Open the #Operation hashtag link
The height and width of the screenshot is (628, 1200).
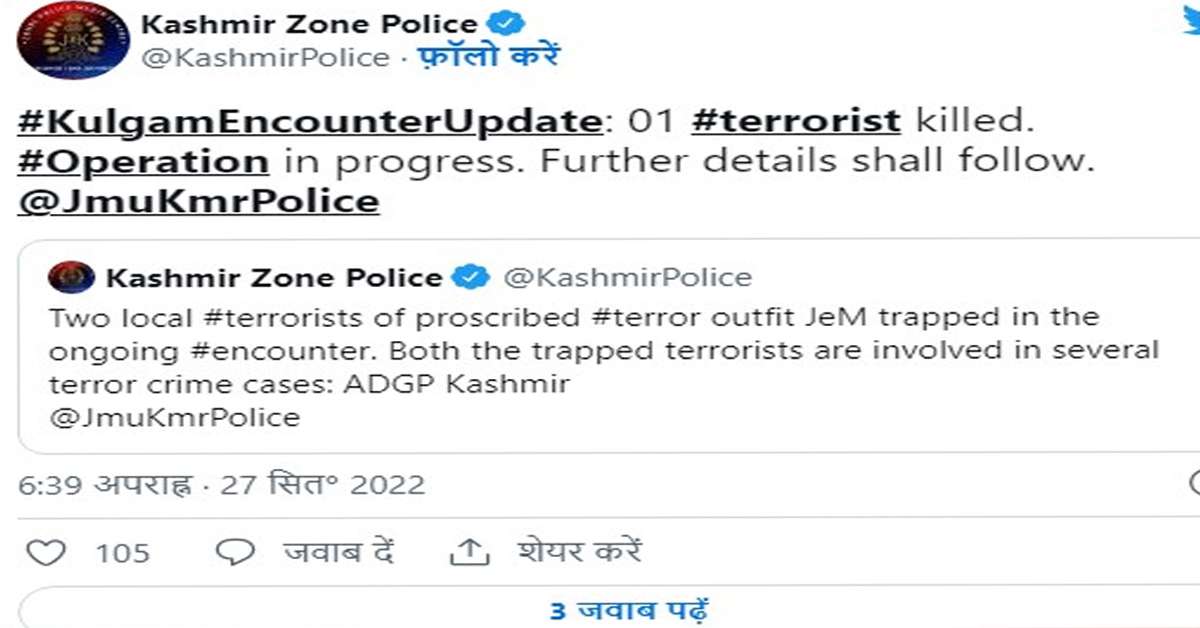click(x=143, y=161)
